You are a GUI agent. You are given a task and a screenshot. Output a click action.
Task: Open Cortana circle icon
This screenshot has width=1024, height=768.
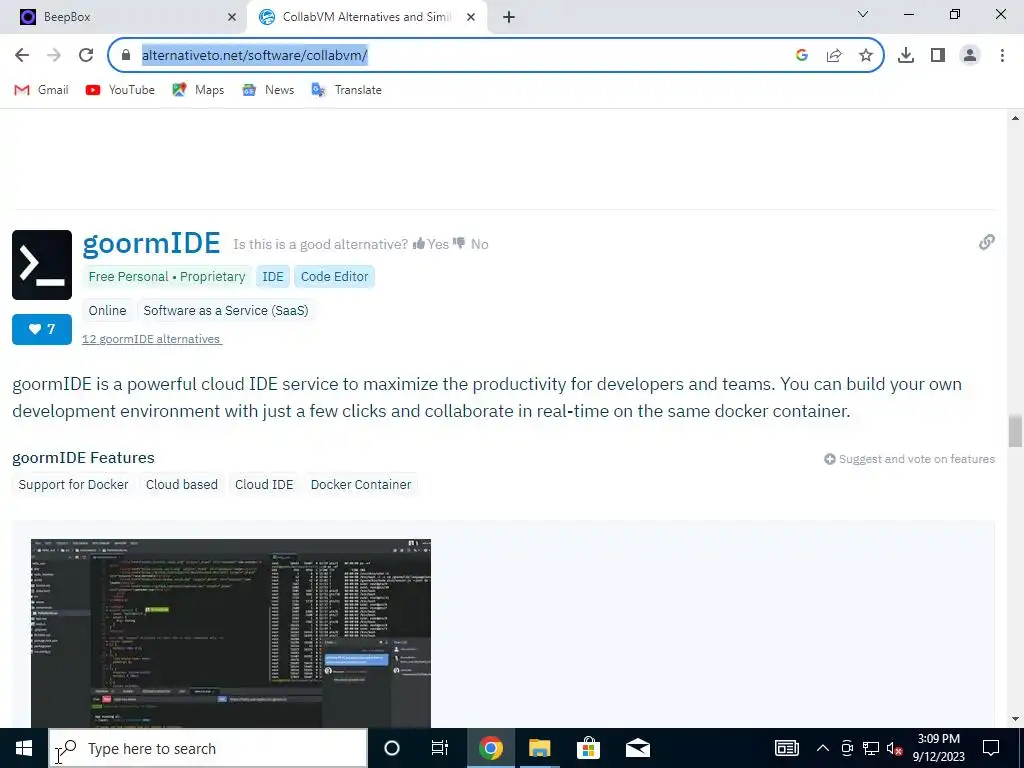pos(392,748)
